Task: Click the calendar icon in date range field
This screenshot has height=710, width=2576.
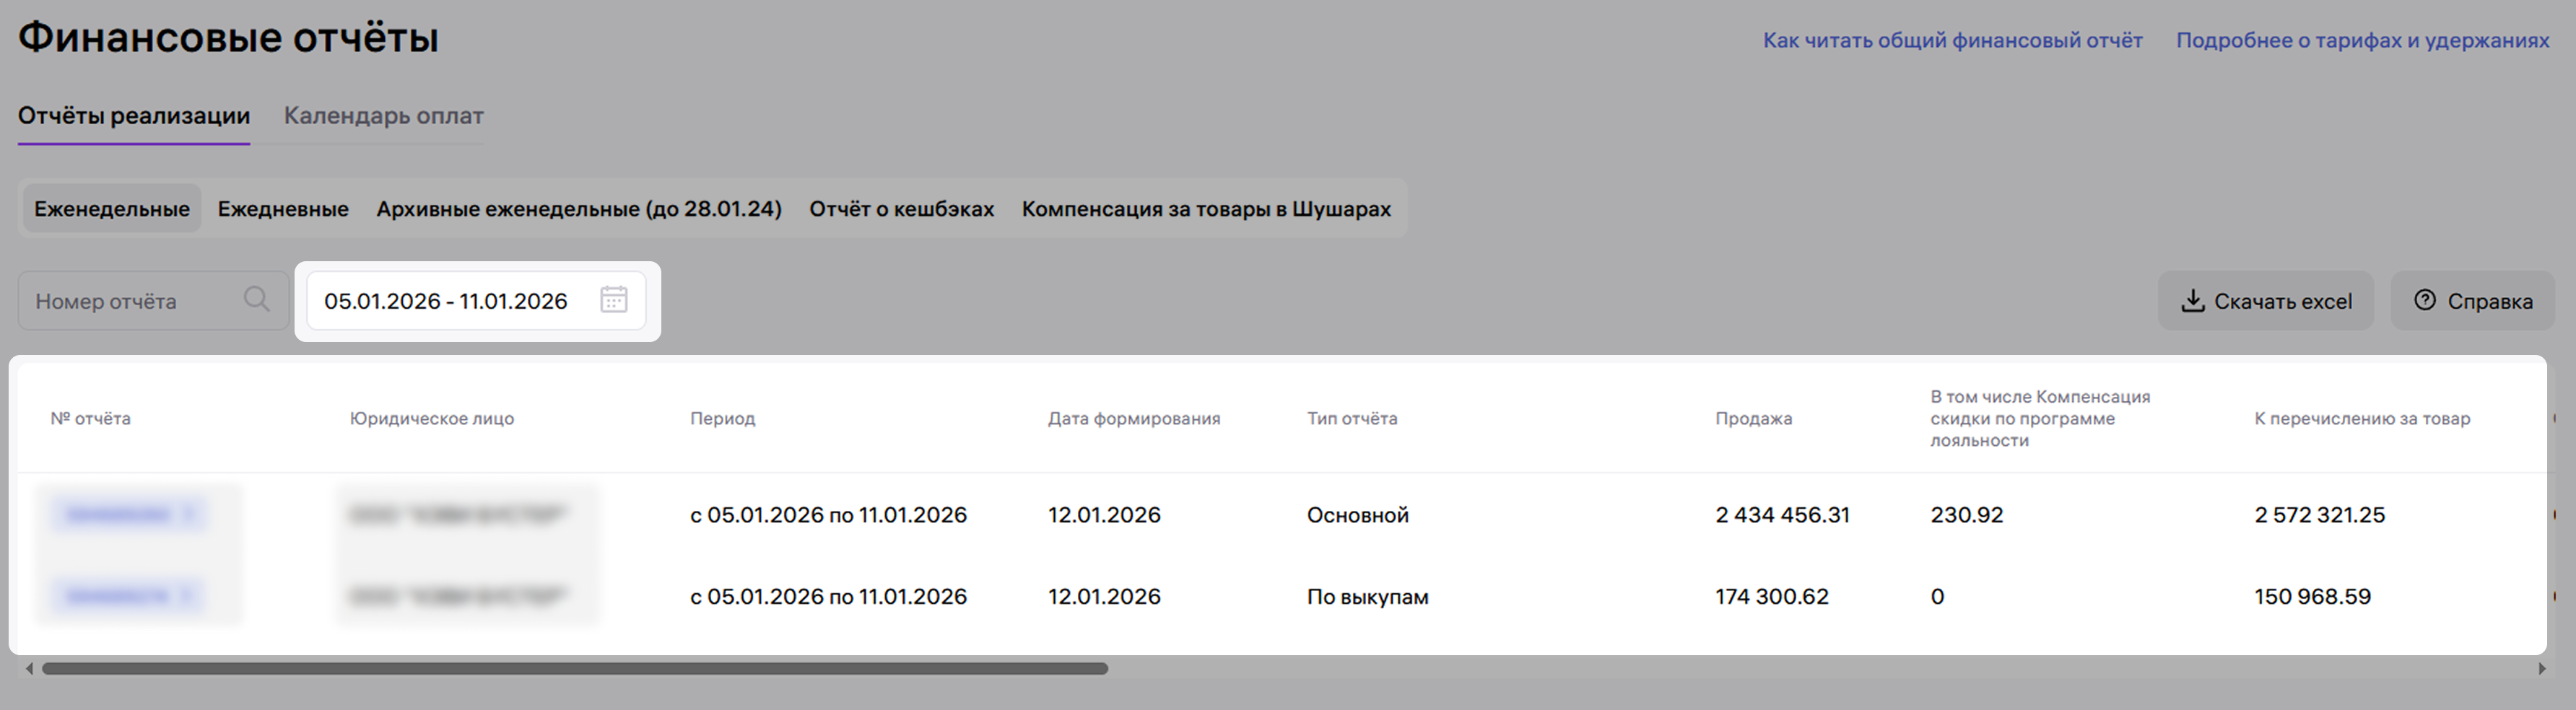Action: click(x=613, y=300)
